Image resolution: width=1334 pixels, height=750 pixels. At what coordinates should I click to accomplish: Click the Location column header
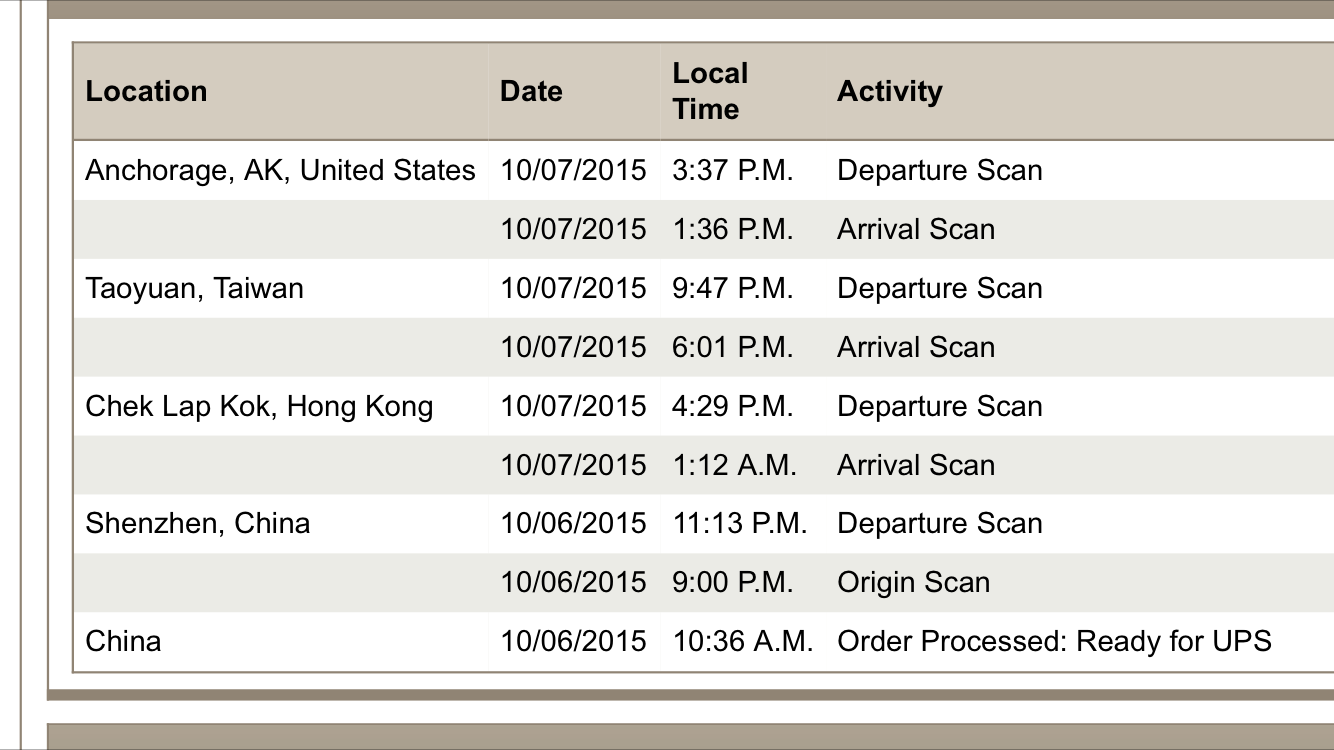click(x=146, y=91)
